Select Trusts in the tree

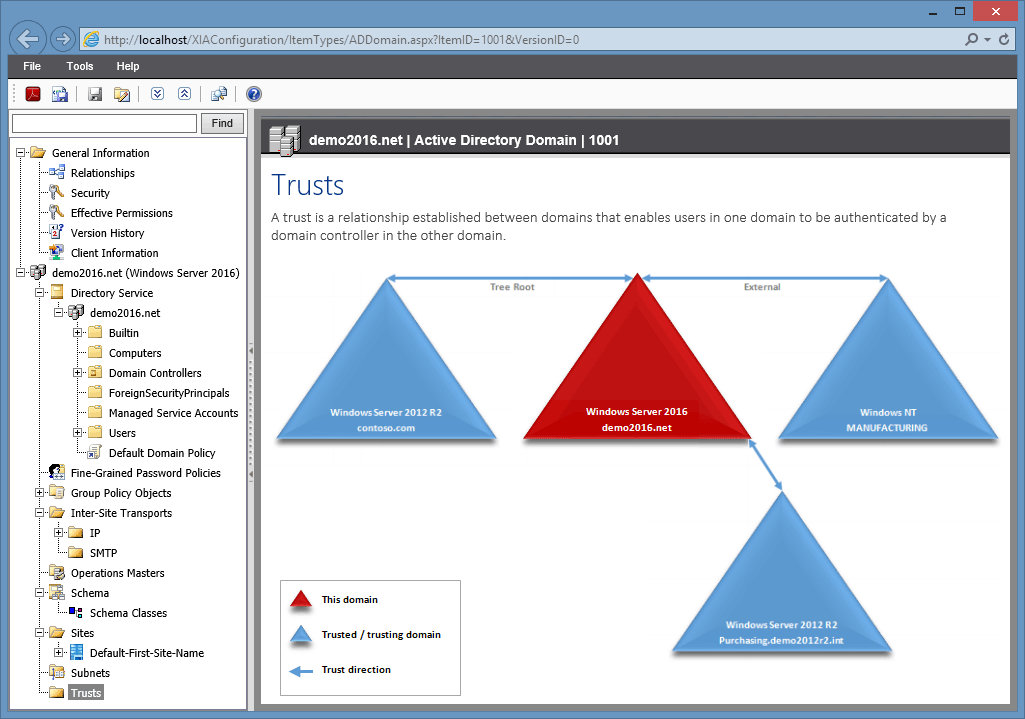point(86,692)
